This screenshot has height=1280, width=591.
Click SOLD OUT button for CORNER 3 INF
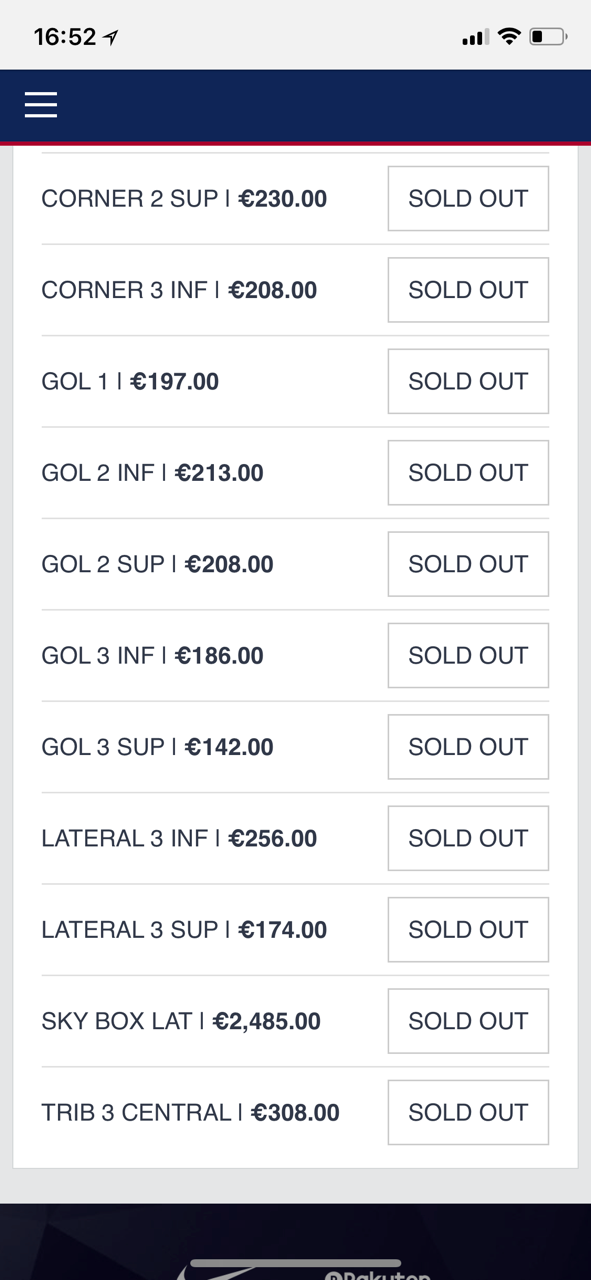pyautogui.click(x=468, y=290)
